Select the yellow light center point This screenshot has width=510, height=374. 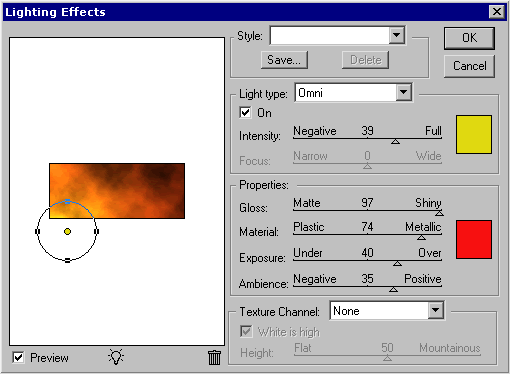(x=67, y=231)
